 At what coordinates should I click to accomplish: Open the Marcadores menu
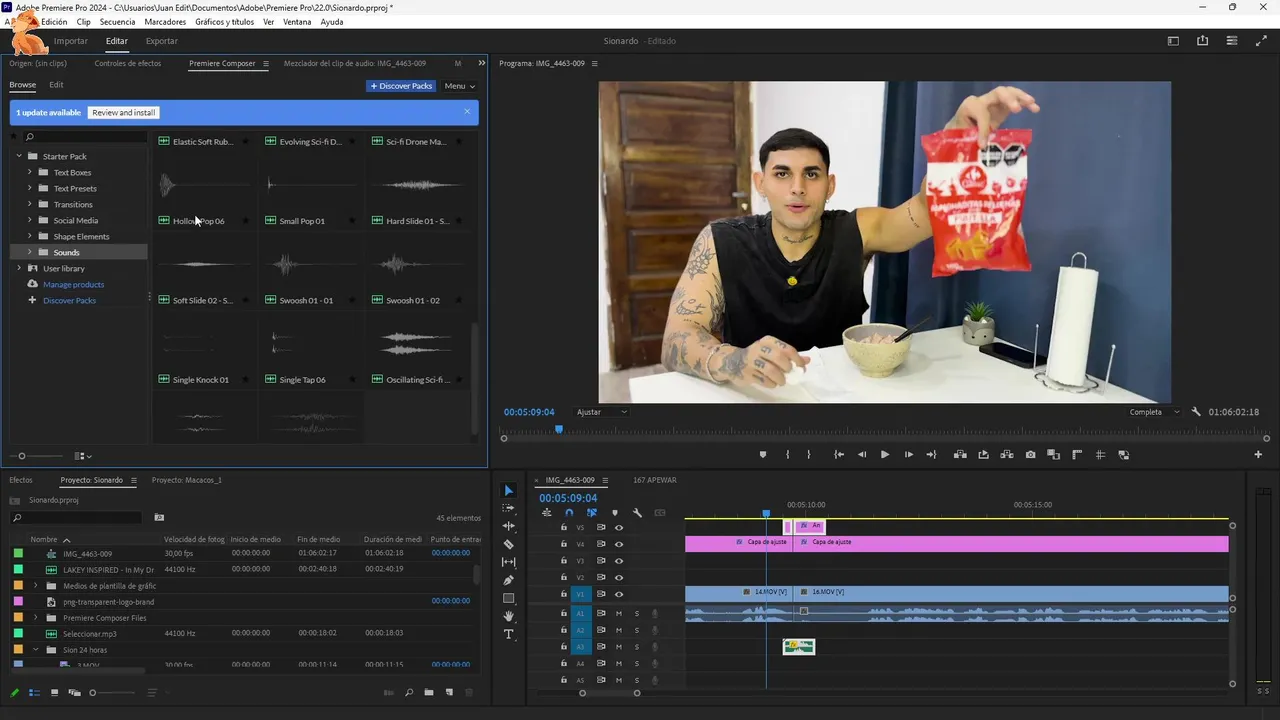165,21
